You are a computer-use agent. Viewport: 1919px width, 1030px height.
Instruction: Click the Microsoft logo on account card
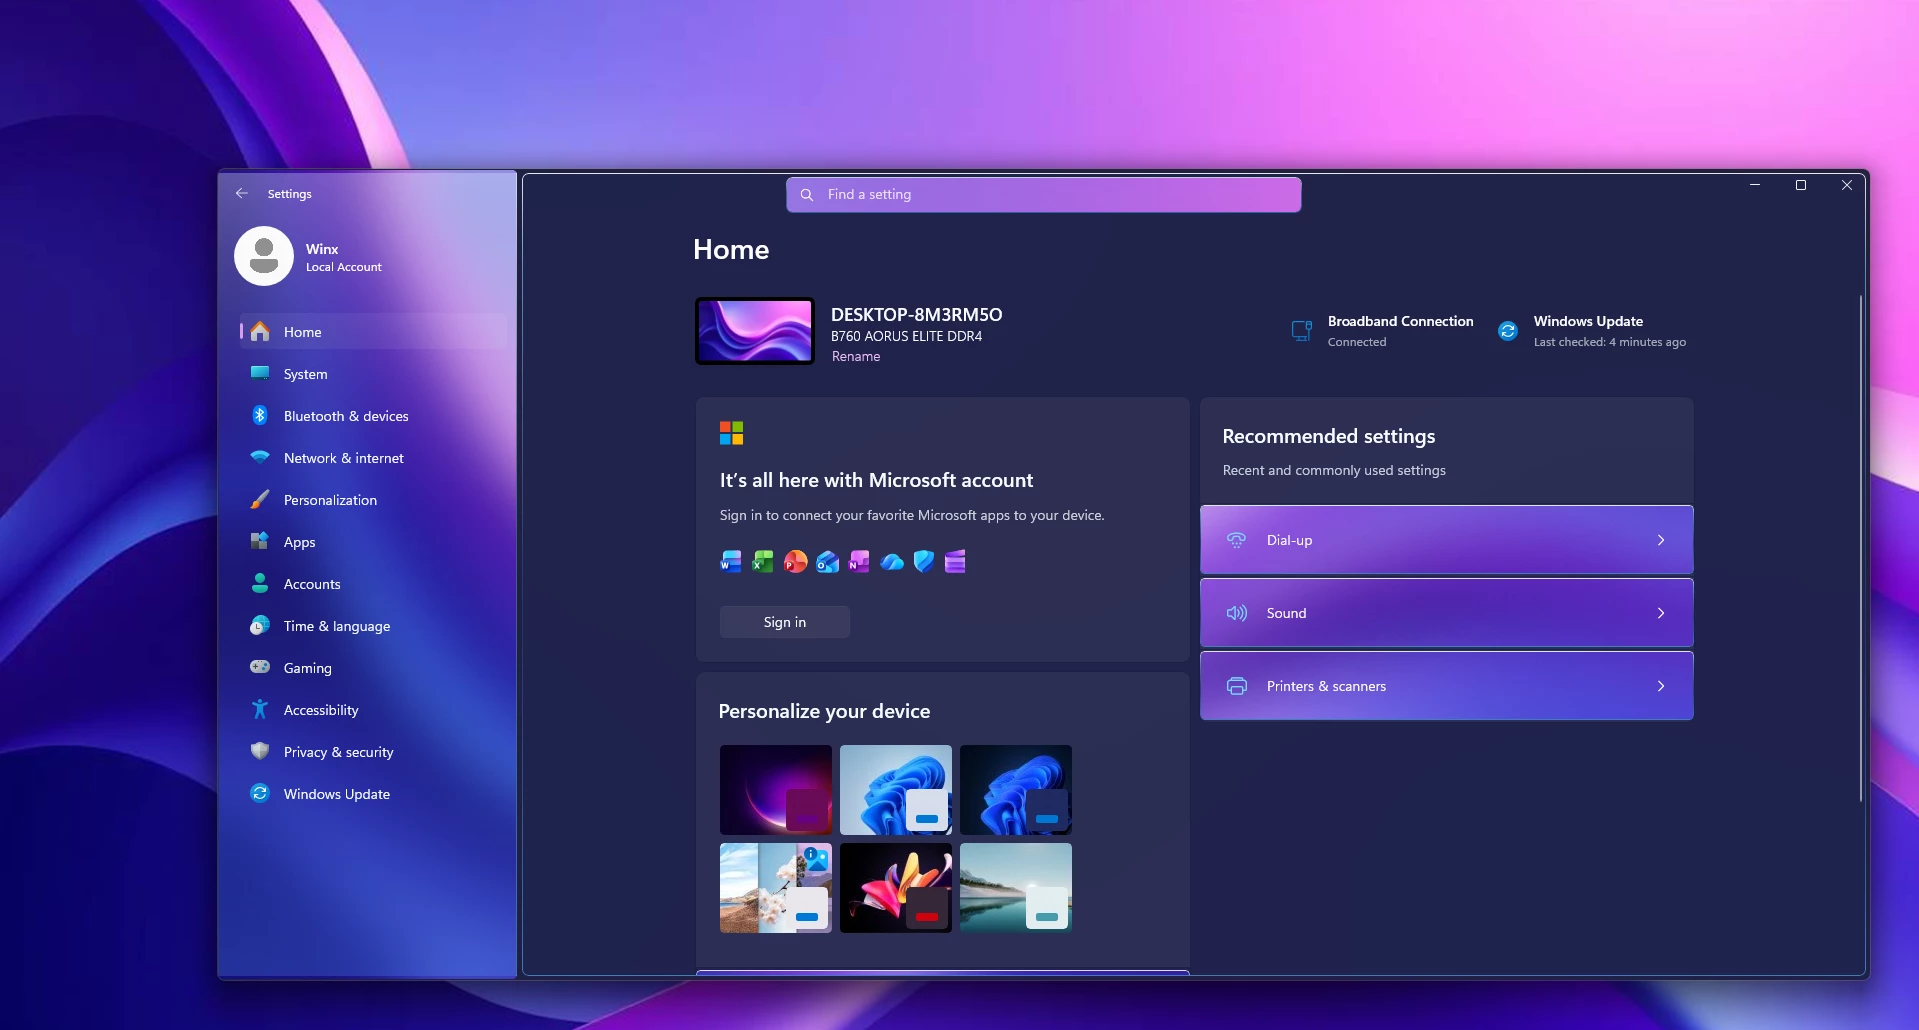[x=732, y=433]
